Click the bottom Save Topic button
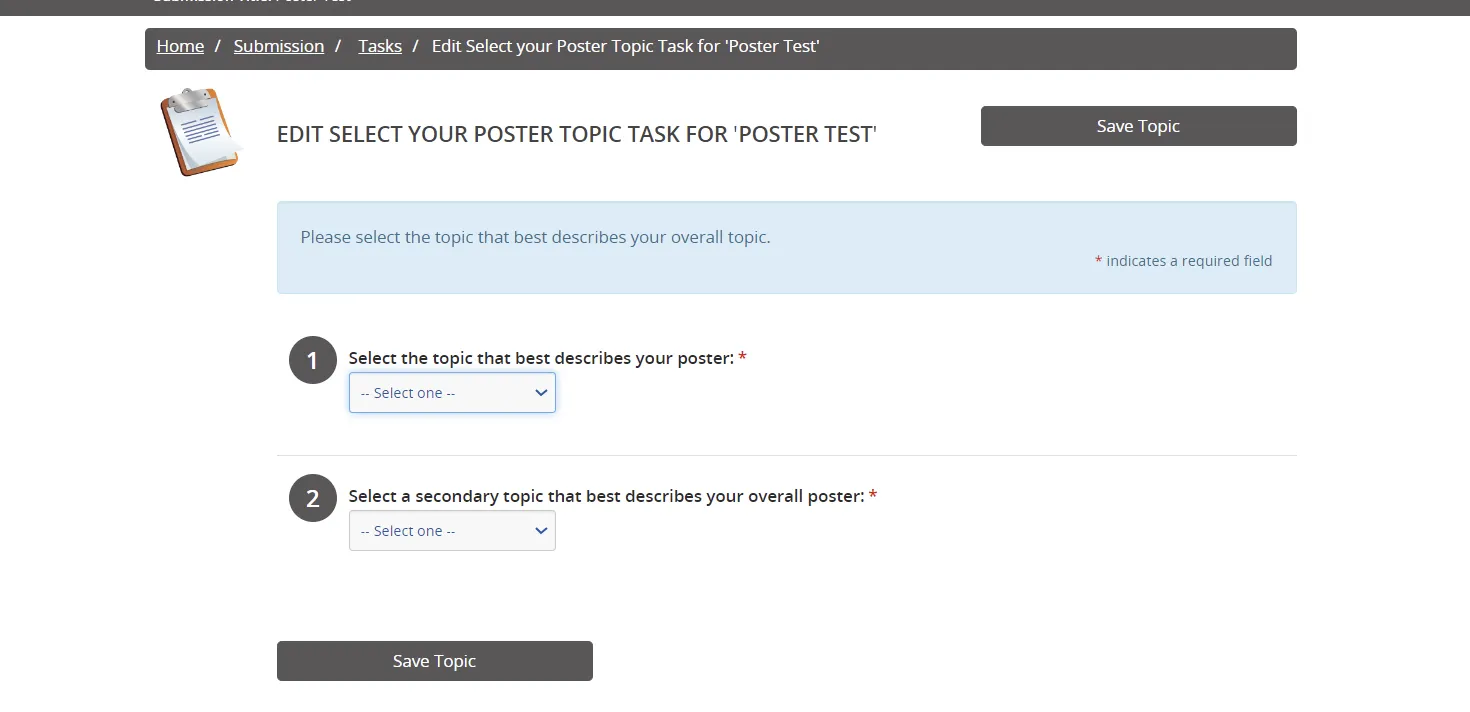The width and height of the screenshot is (1470, 712). point(435,661)
